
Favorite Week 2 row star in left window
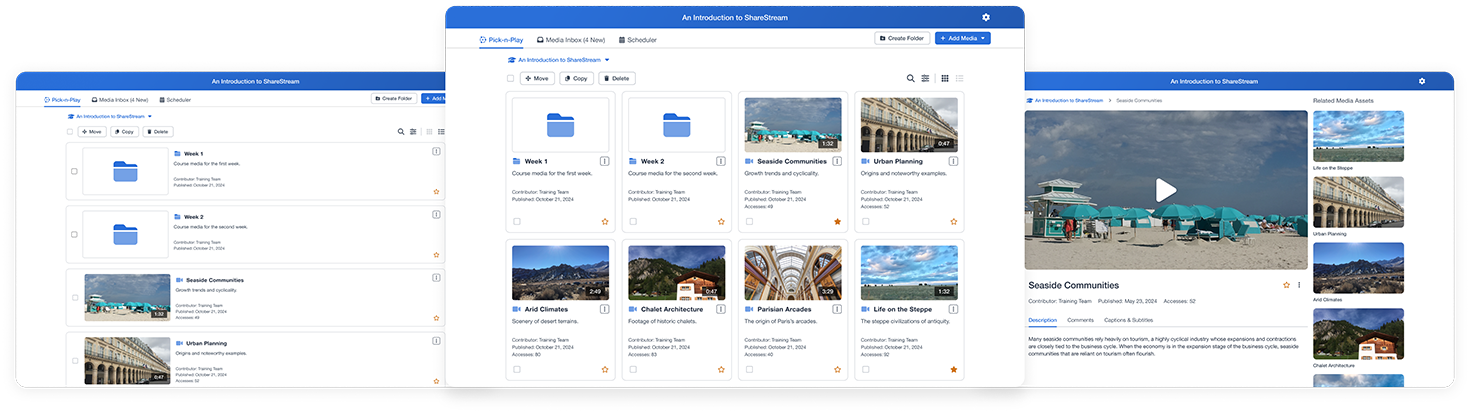click(436, 254)
